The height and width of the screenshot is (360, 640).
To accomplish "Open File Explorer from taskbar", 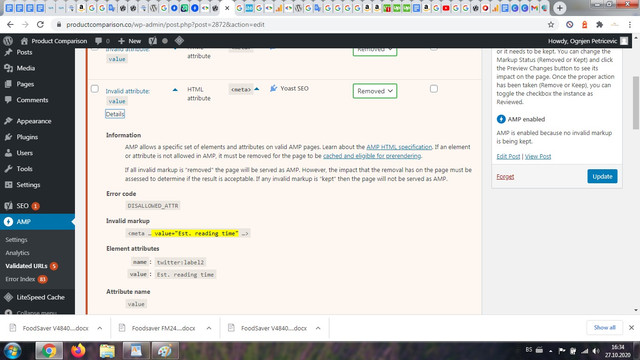I will (107, 351).
